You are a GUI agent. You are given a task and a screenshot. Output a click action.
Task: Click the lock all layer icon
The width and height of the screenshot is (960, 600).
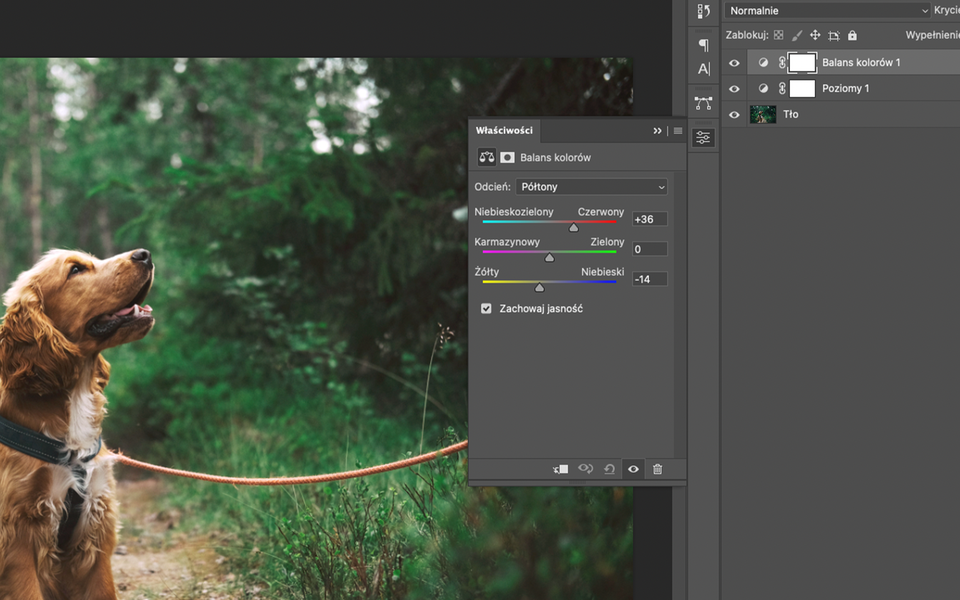[852, 35]
